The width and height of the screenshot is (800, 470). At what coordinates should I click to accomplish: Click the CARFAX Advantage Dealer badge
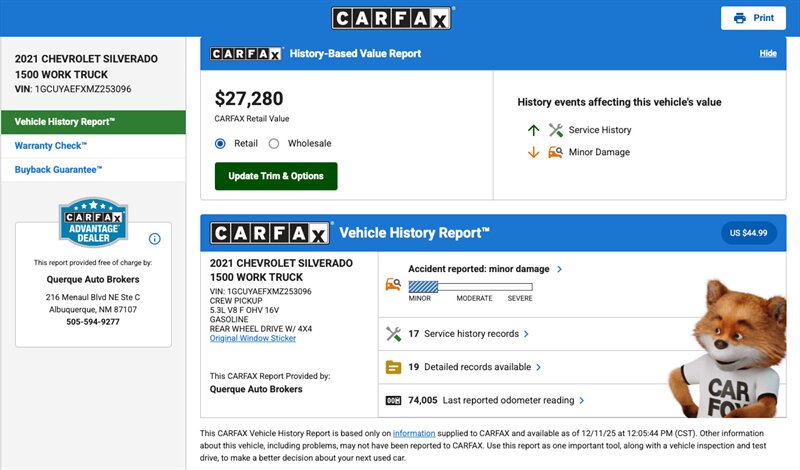coord(93,224)
